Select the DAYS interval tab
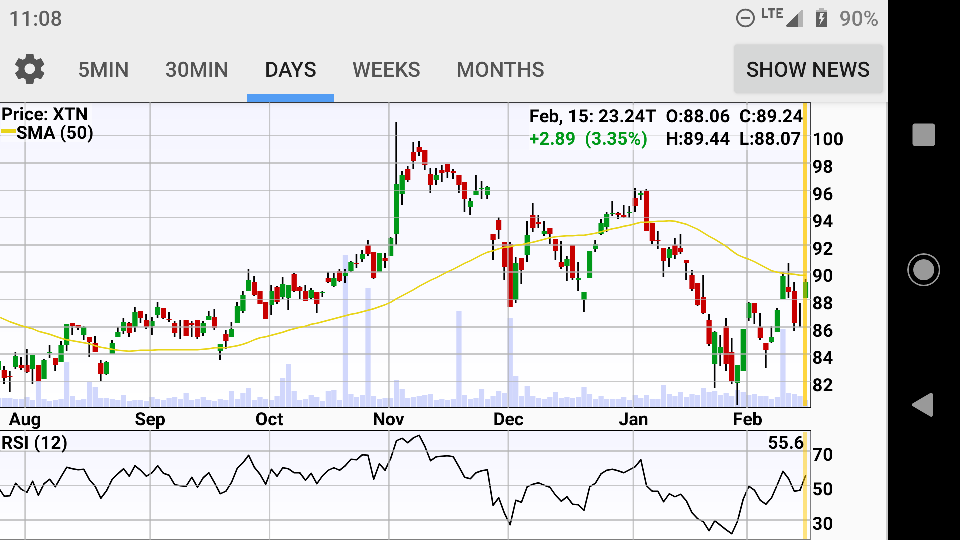 (x=290, y=70)
